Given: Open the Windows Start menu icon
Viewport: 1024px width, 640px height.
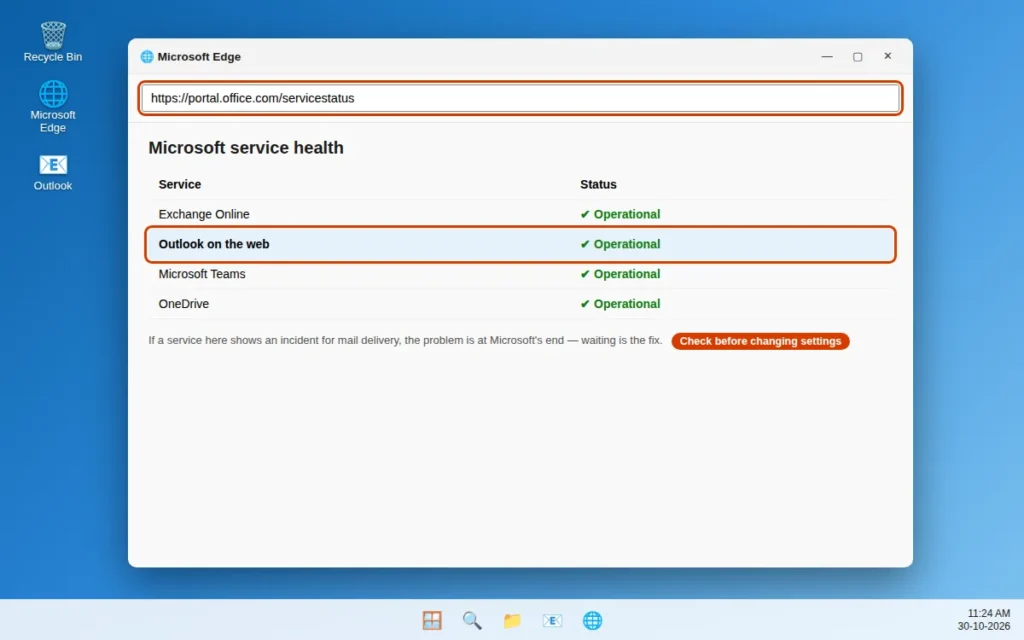Looking at the screenshot, I should [432, 620].
